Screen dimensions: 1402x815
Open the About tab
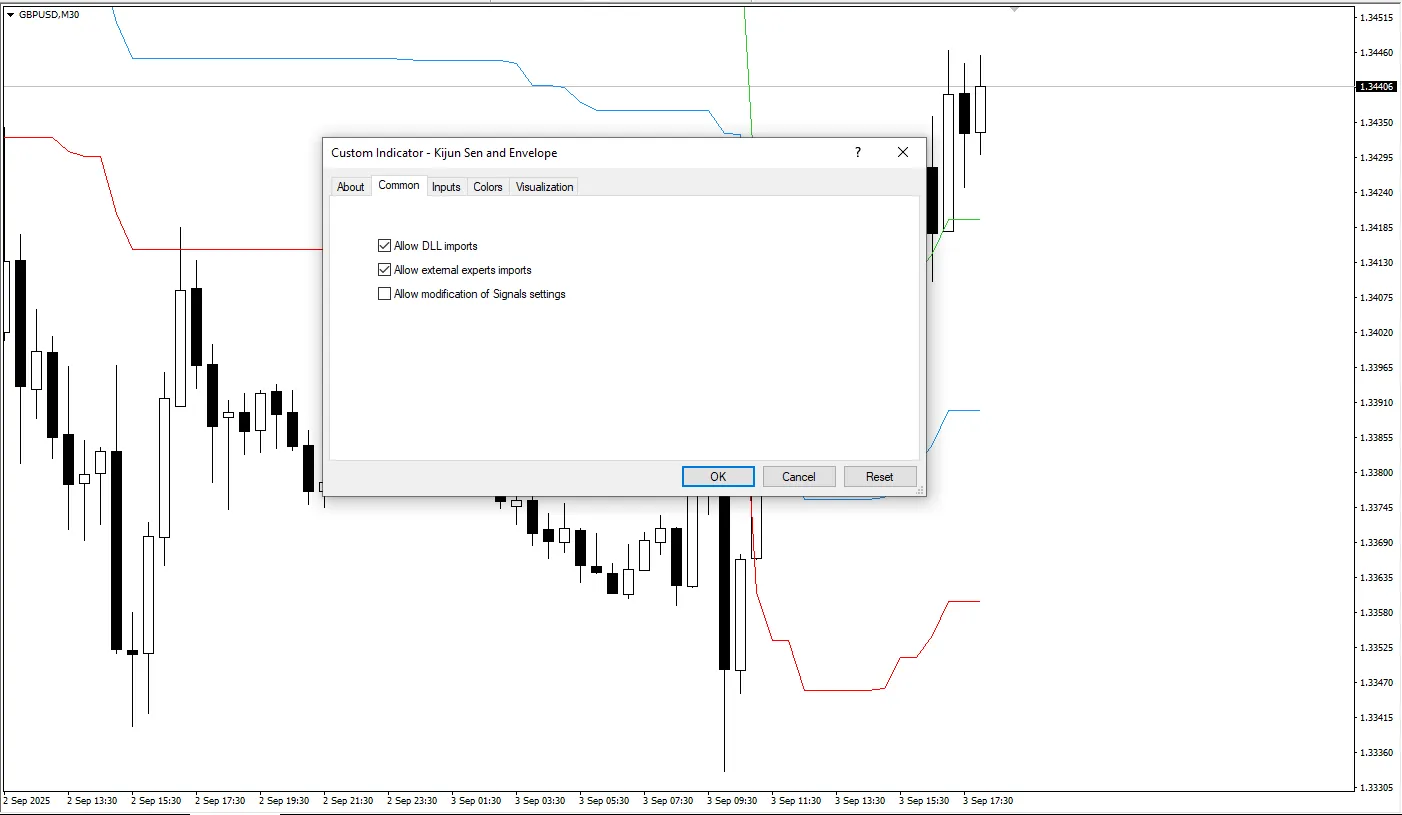350,187
